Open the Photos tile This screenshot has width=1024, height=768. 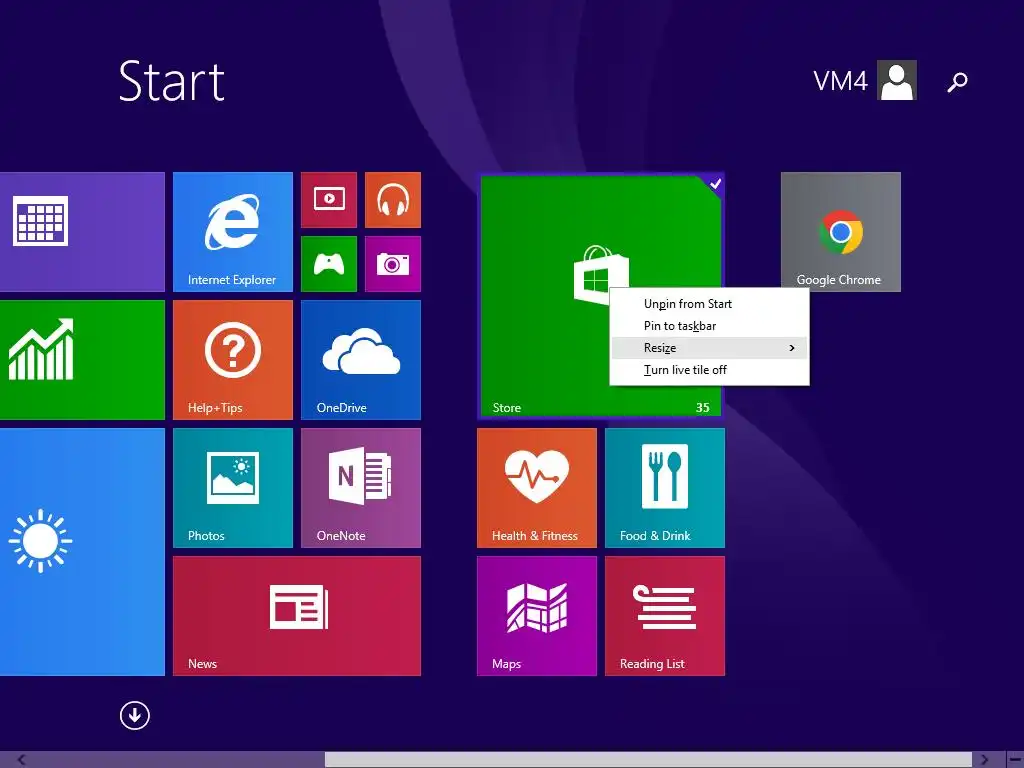point(232,488)
